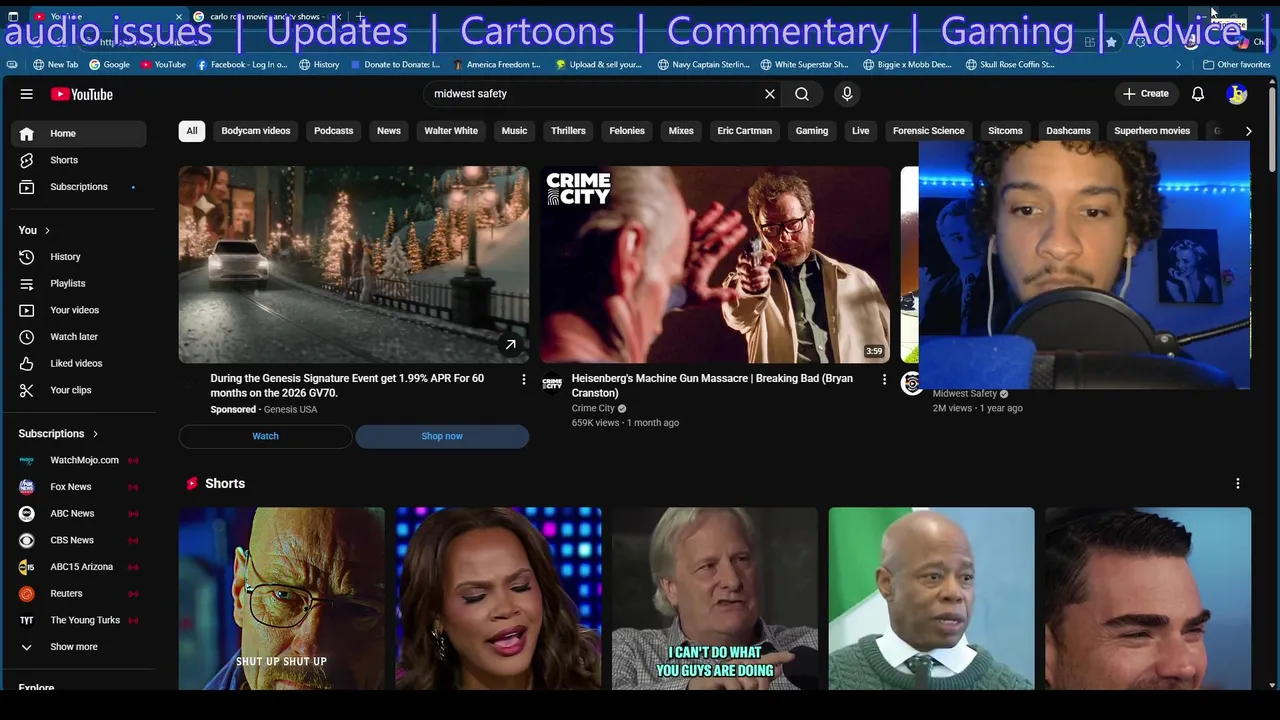Image resolution: width=1280 pixels, height=720 pixels.
Task: Open the 'SHUT UP SHUT UP' Short
Action: pos(282,598)
